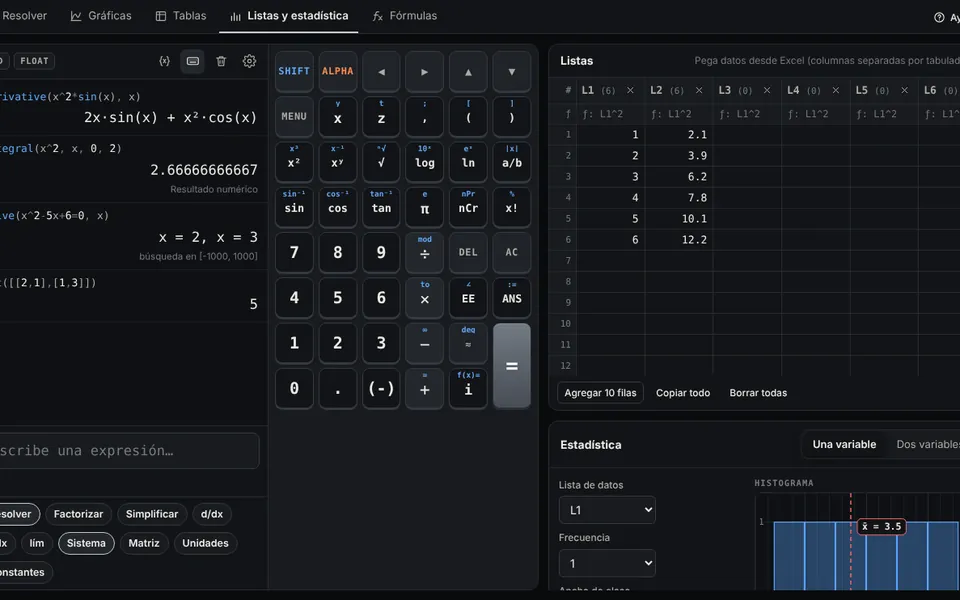960x600 pixels.
Task: Click the up arrow cursor key
Action: point(468,72)
